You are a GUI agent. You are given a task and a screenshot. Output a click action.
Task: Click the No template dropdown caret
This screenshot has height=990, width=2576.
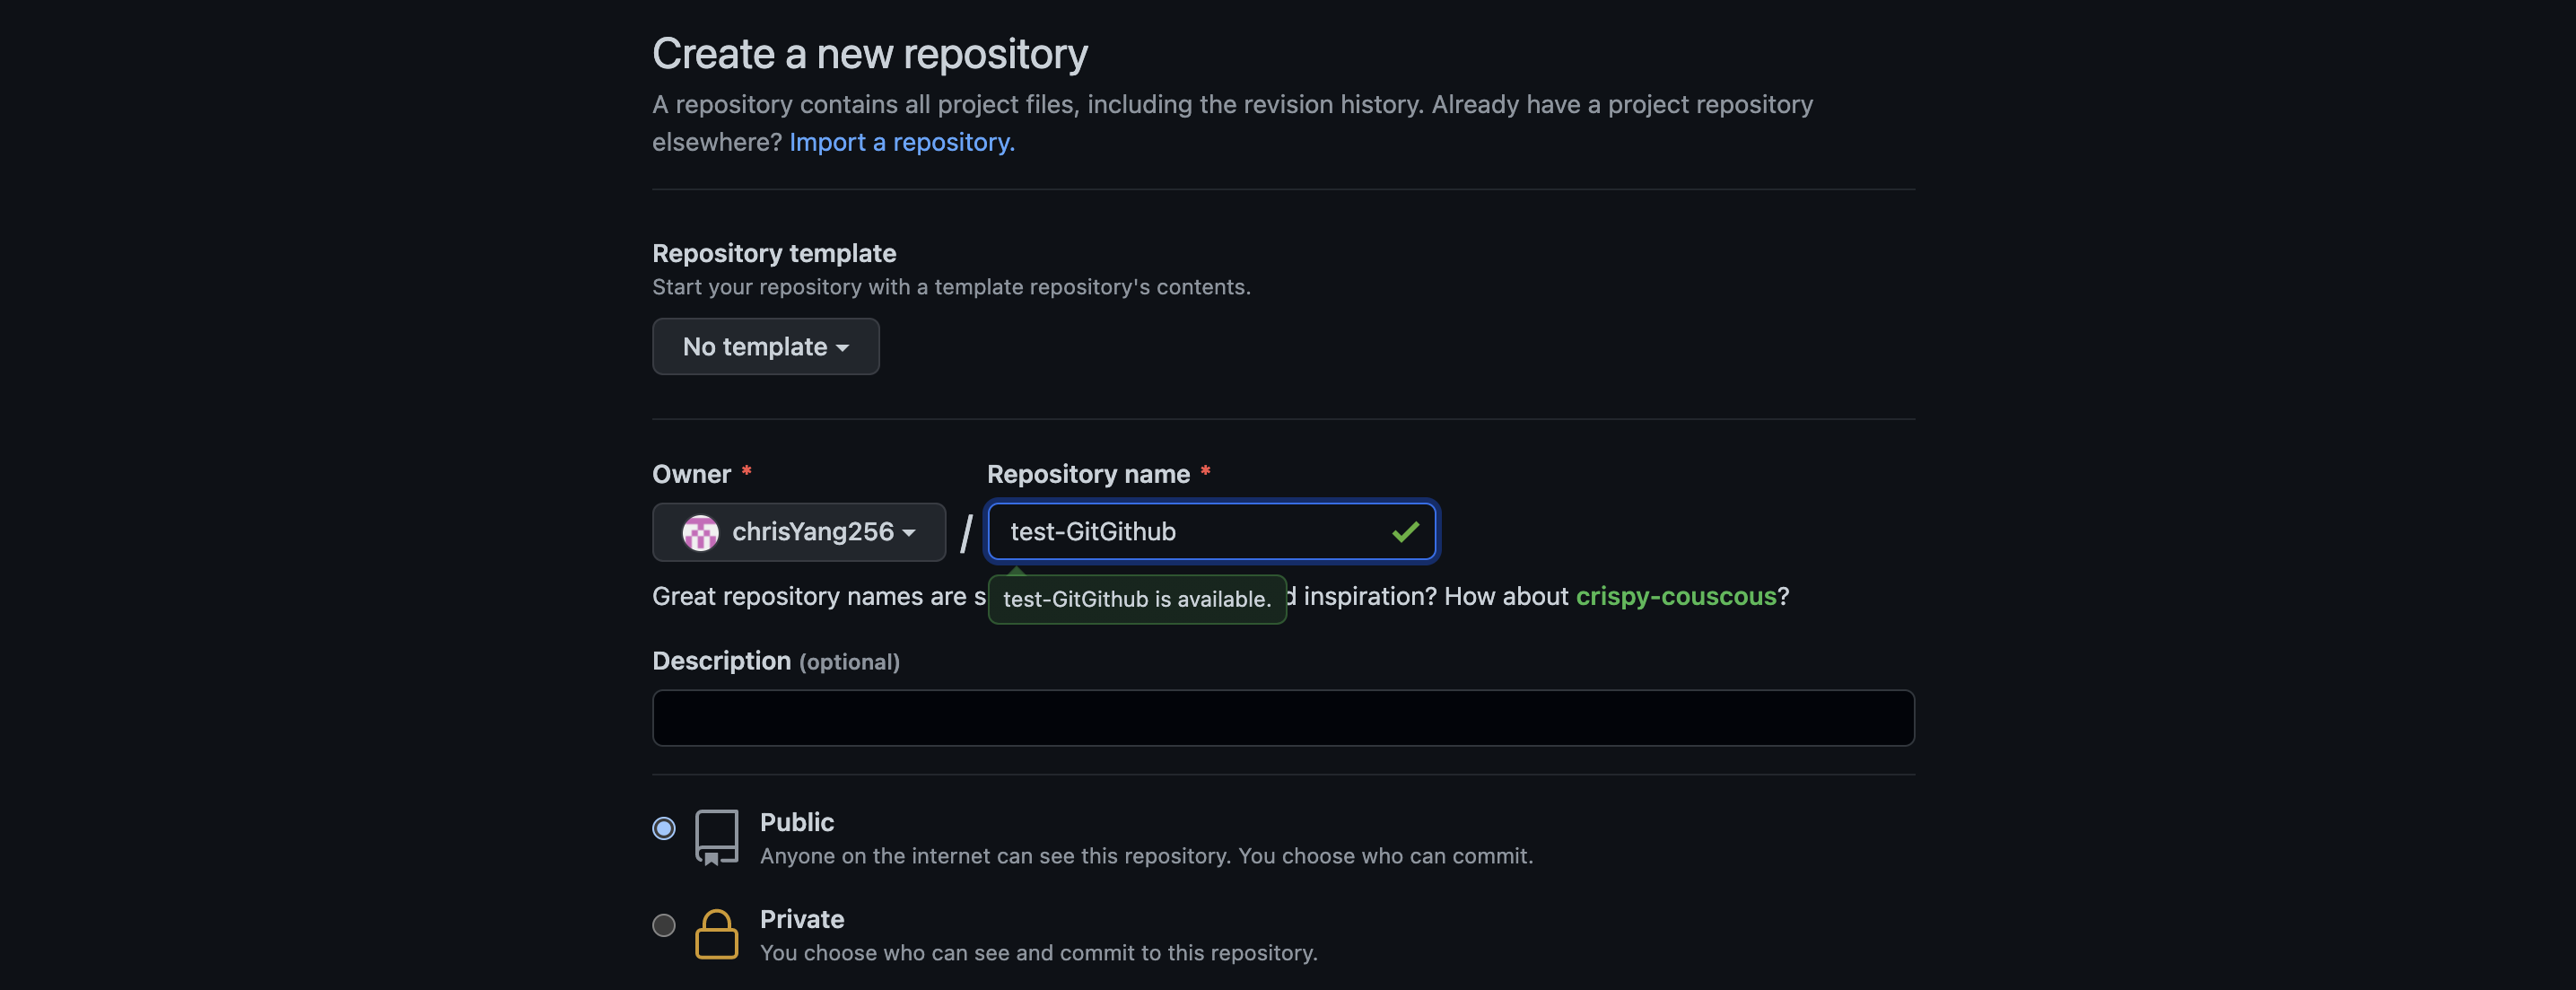tap(842, 348)
